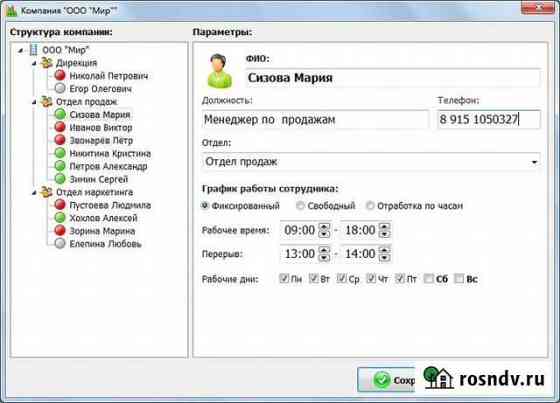Uncheck the Пн working day checkbox

point(284,278)
